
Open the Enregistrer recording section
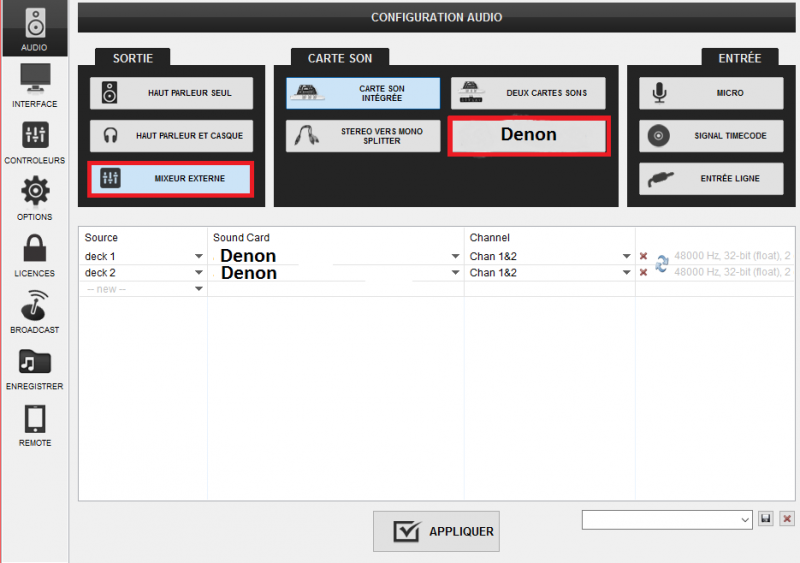[35, 368]
